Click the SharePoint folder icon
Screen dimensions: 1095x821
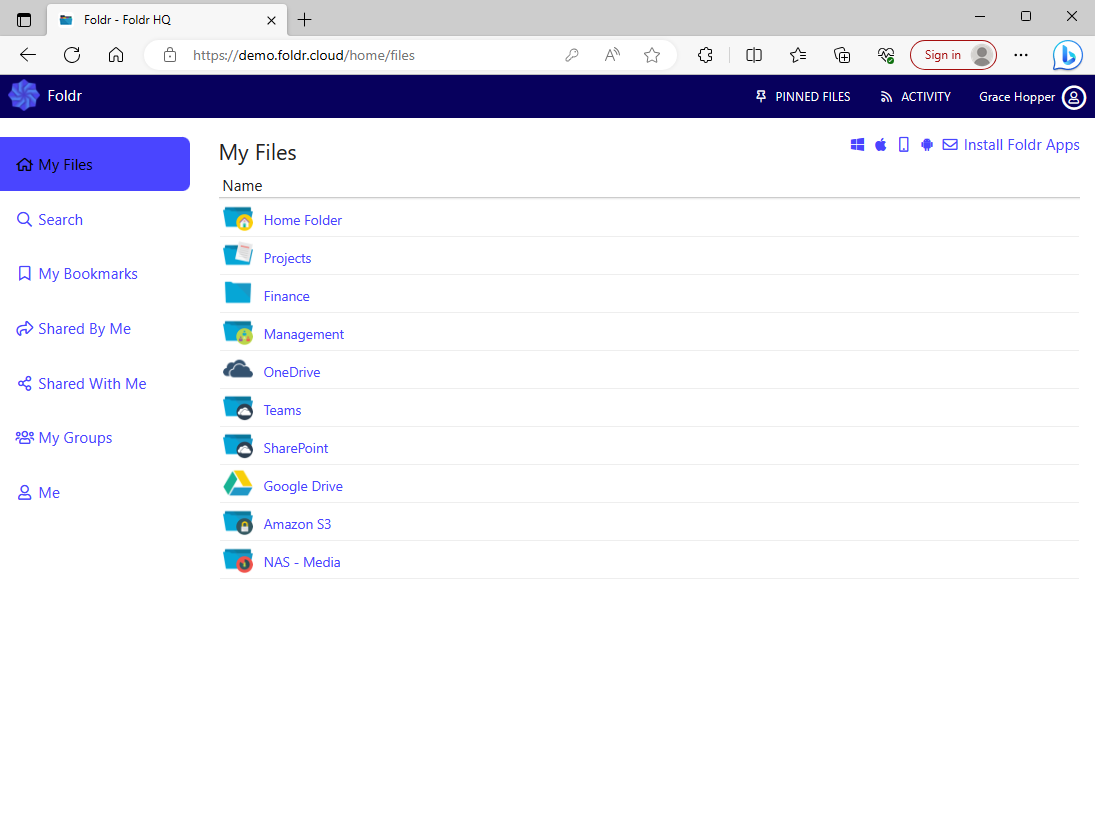(238, 447)
